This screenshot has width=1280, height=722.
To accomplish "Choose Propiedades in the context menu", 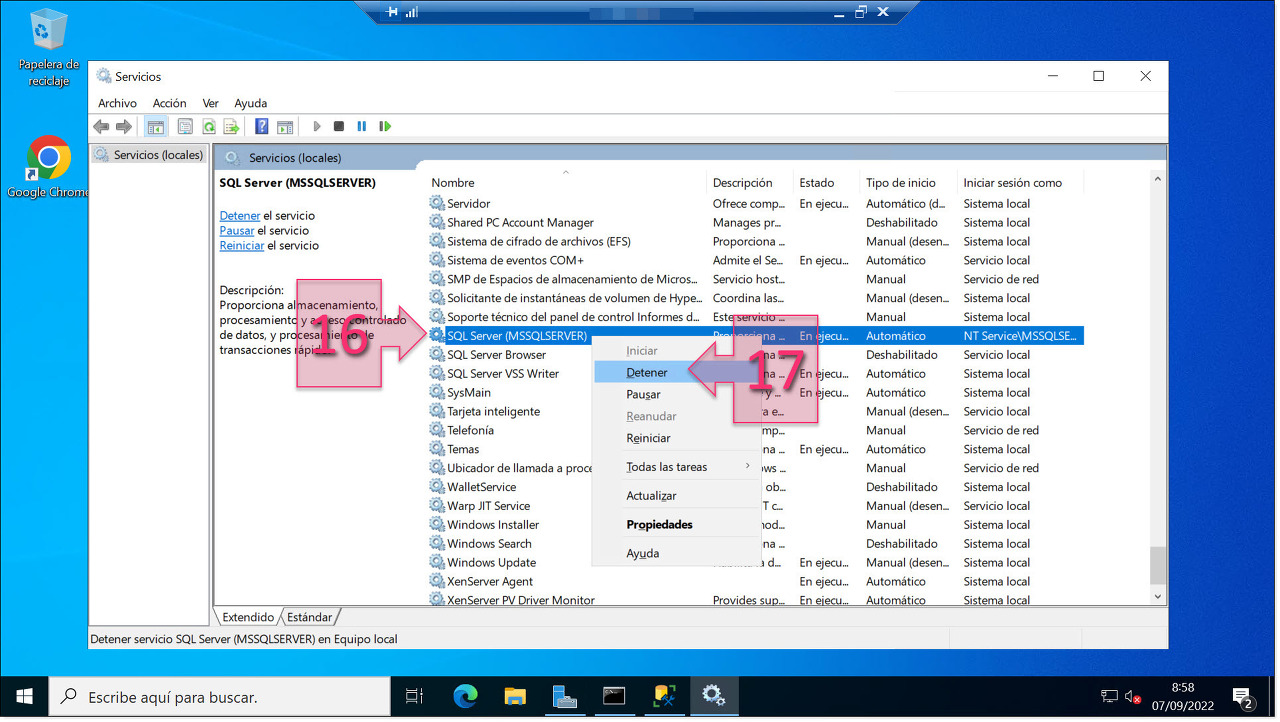I will 677,525.
